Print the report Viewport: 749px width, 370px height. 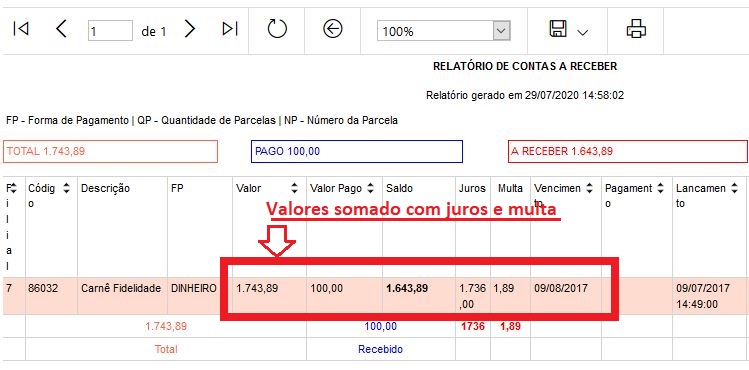636,29
